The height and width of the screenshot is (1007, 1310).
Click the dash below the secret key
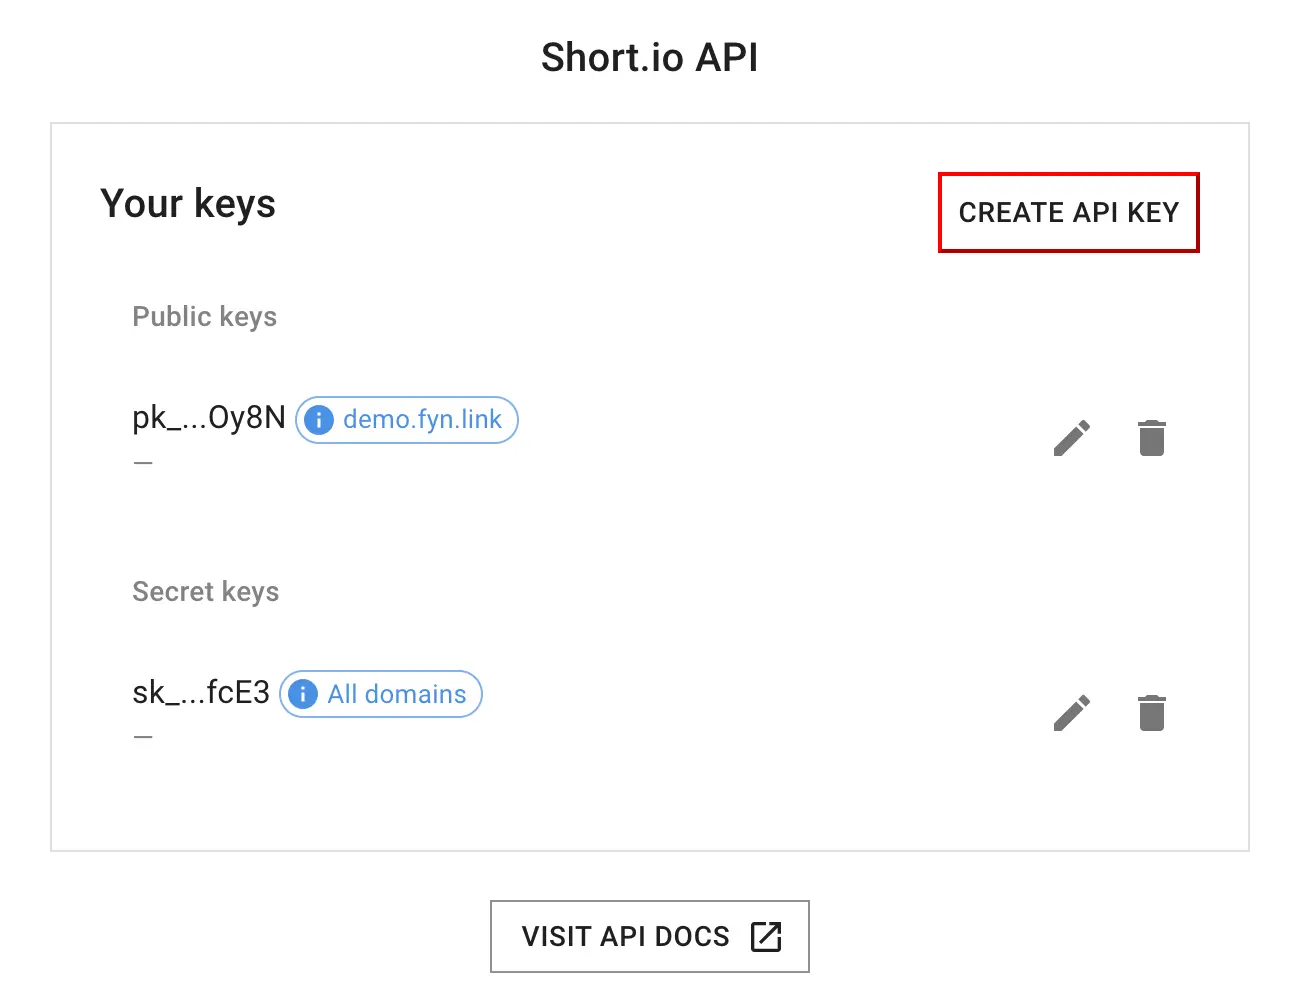click(x=143, y=735)
